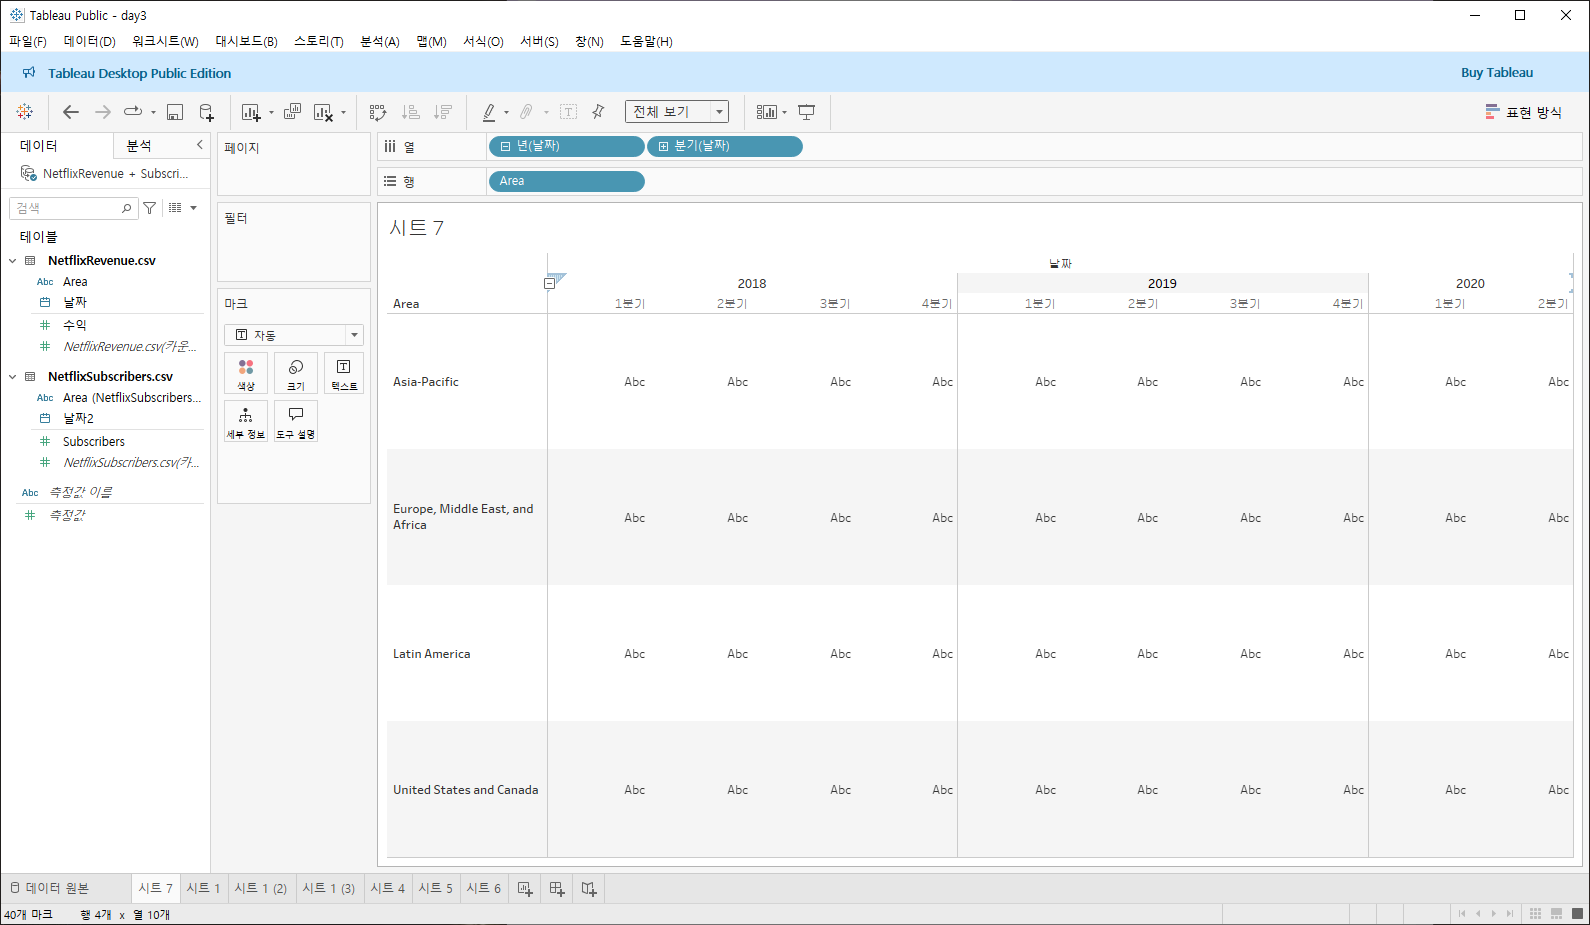Click the filter funnel icon in data pane

coord(150,208)
